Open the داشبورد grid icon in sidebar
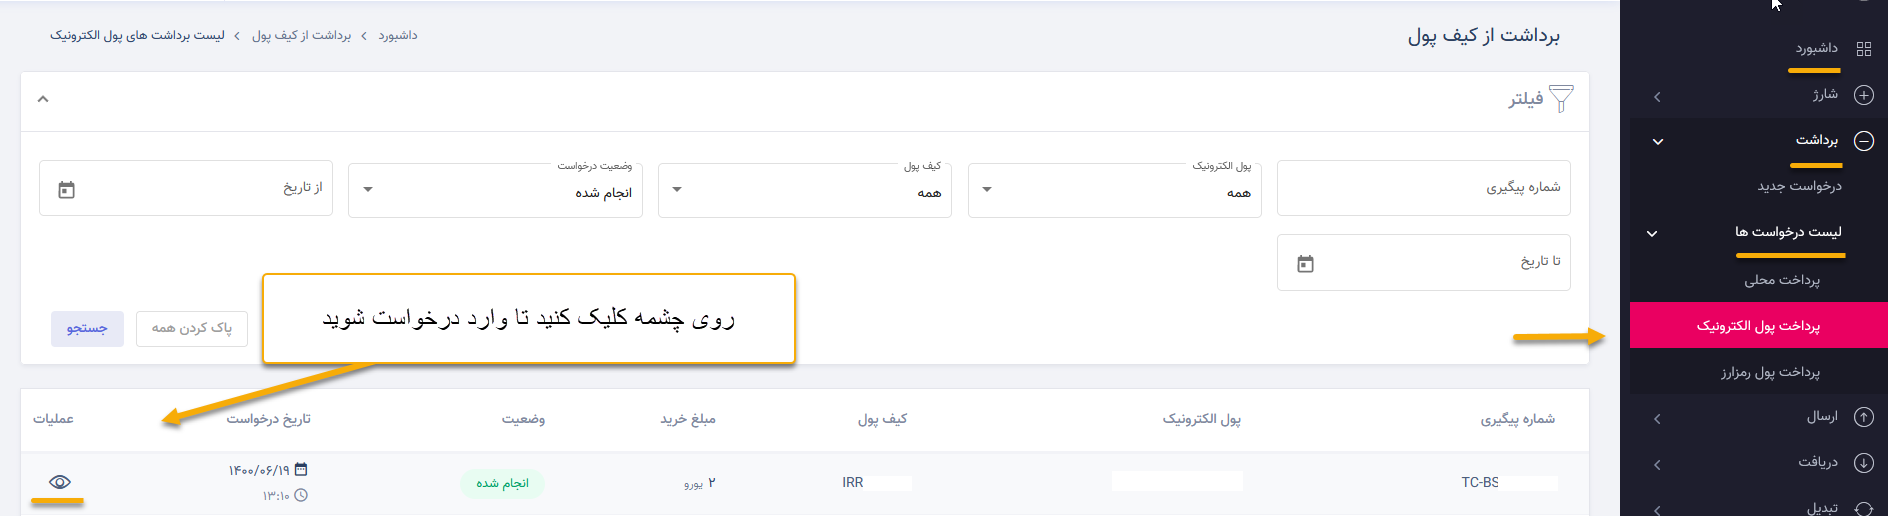The height and width of the screenshot is (516, 1888). [x=1864, y=49]
